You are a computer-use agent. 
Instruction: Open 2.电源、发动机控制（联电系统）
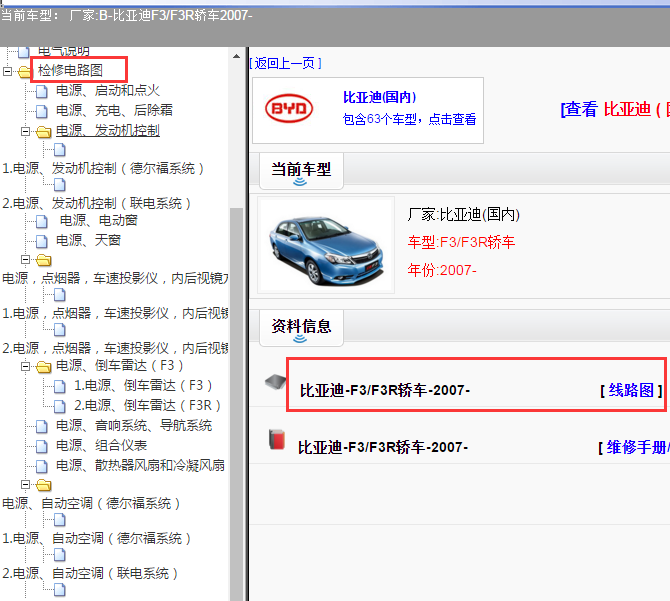pyautogui.click(x=97, y=203)
